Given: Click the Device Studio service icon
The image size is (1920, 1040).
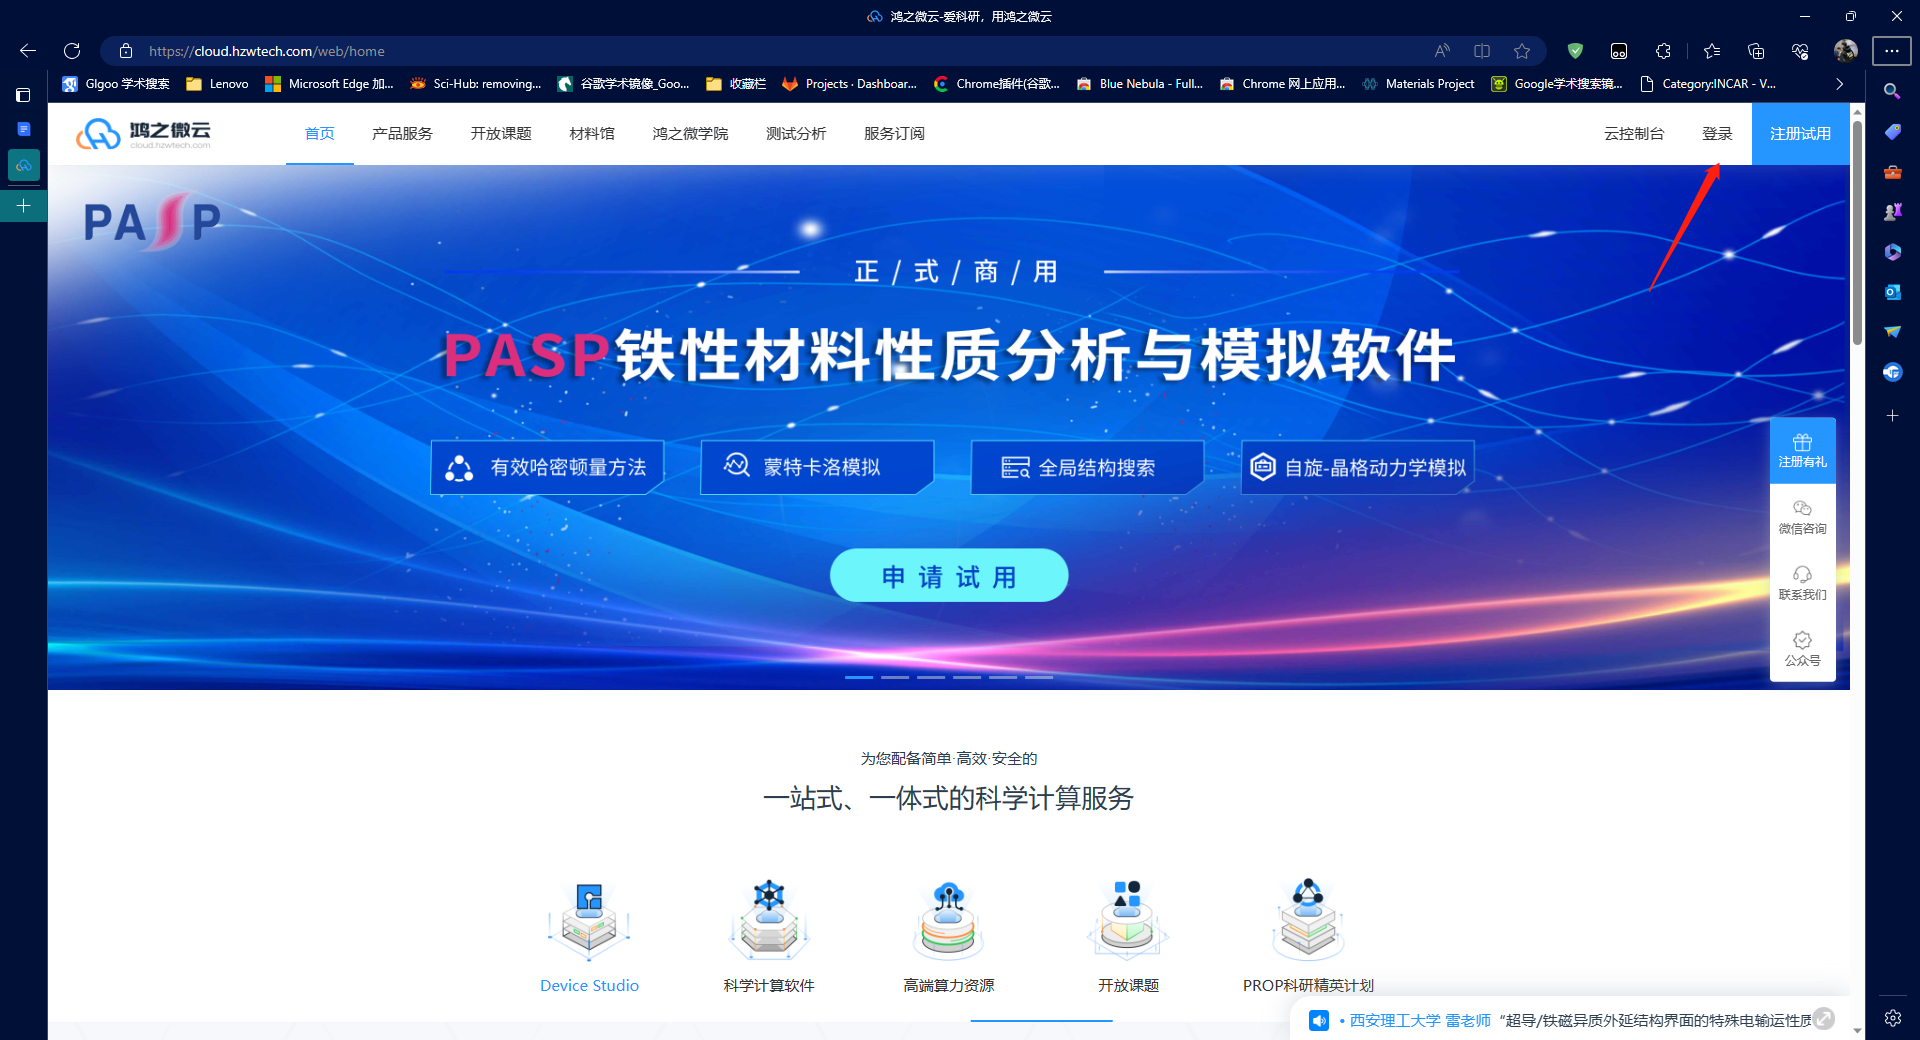Looking at the screenshot, I should (589, 920).
